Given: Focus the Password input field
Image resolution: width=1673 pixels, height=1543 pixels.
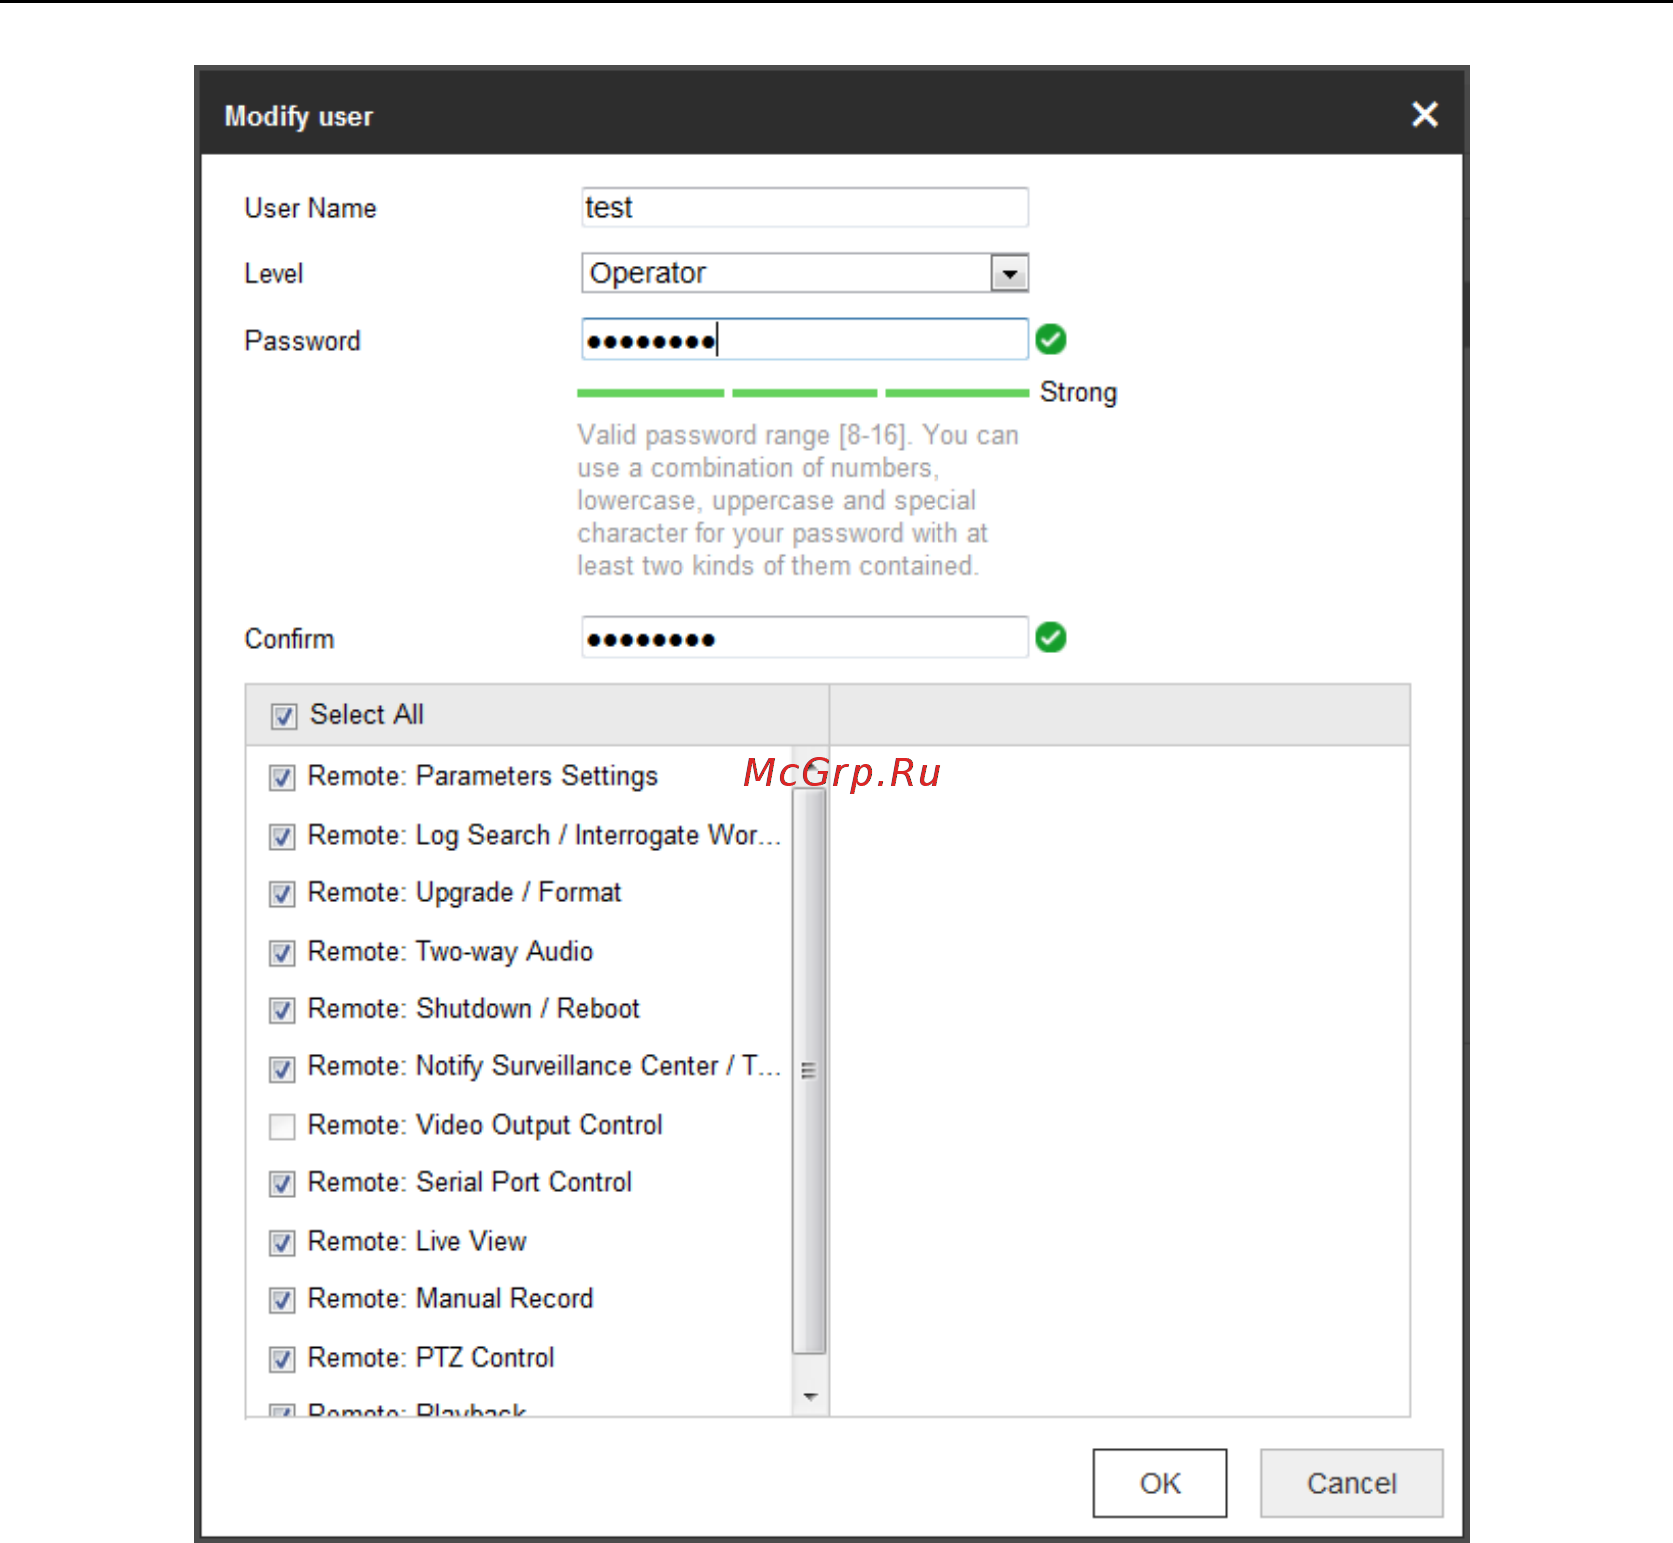Looking at the screenshot, I should (804, 340).
